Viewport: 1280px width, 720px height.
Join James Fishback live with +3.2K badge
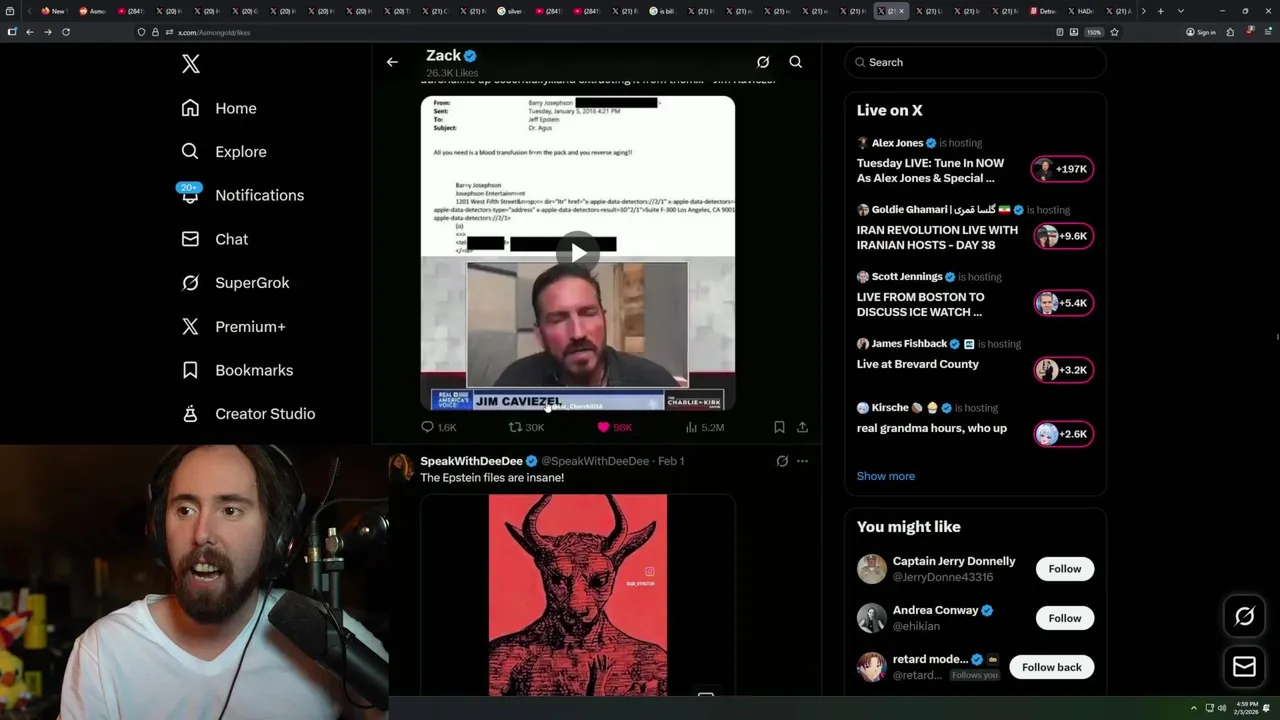pos(1063,370)
